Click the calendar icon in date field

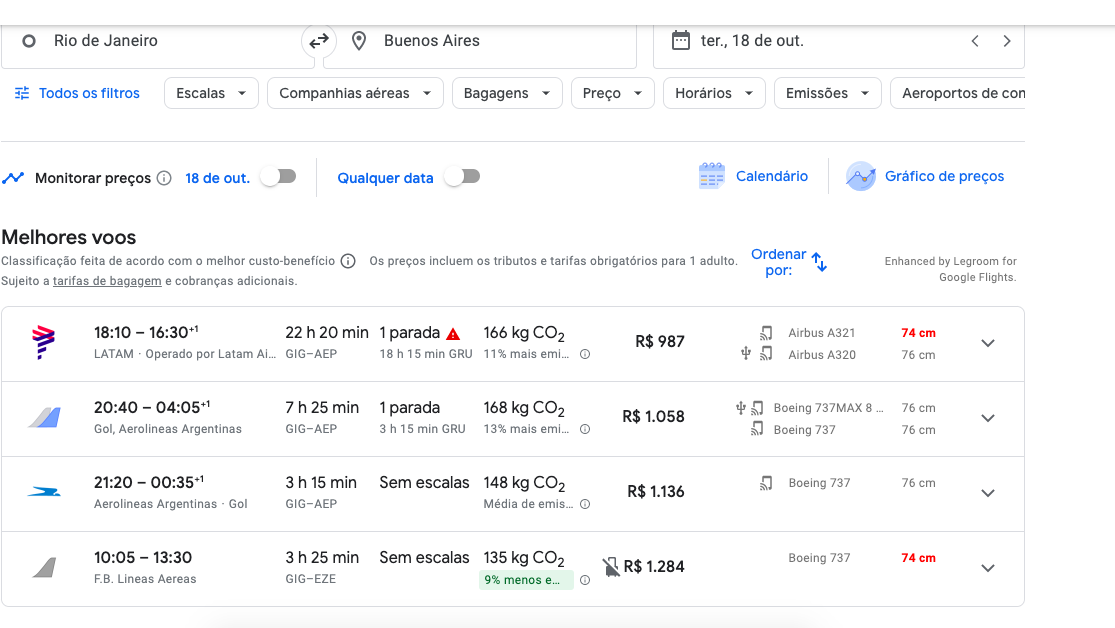point(681,41)
